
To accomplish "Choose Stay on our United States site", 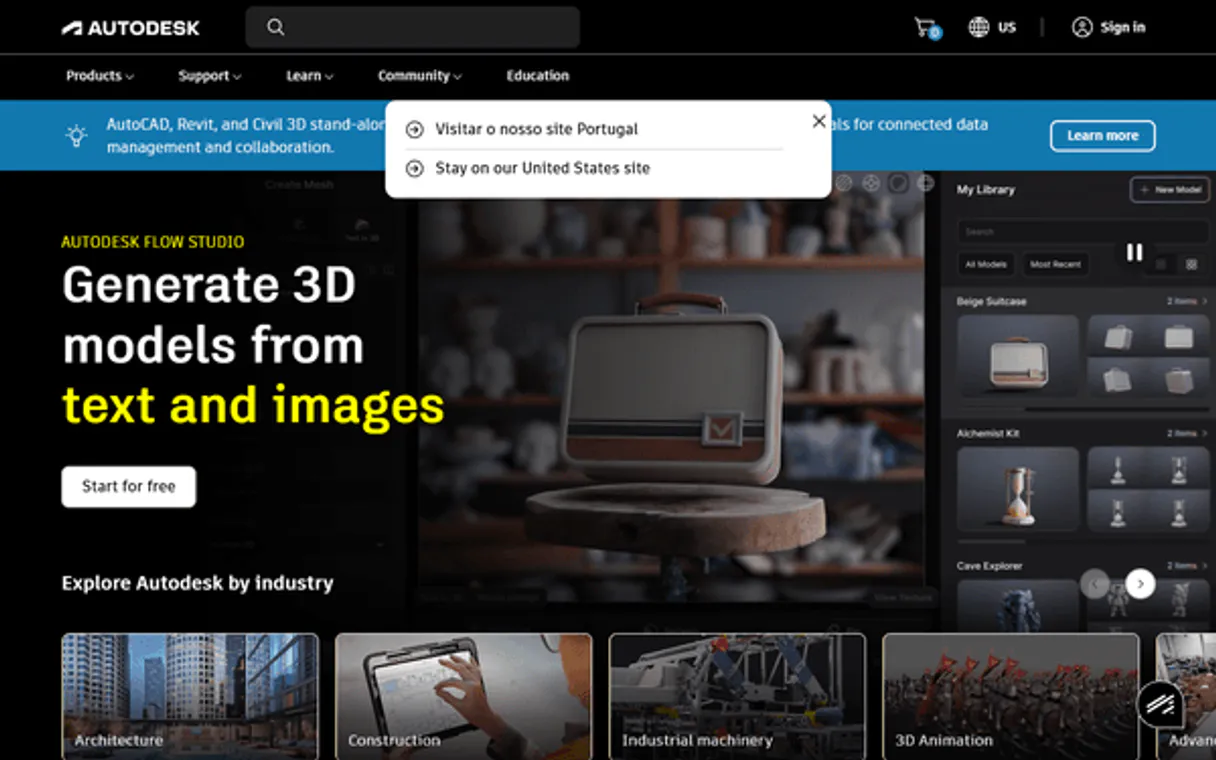I will 542,169.
